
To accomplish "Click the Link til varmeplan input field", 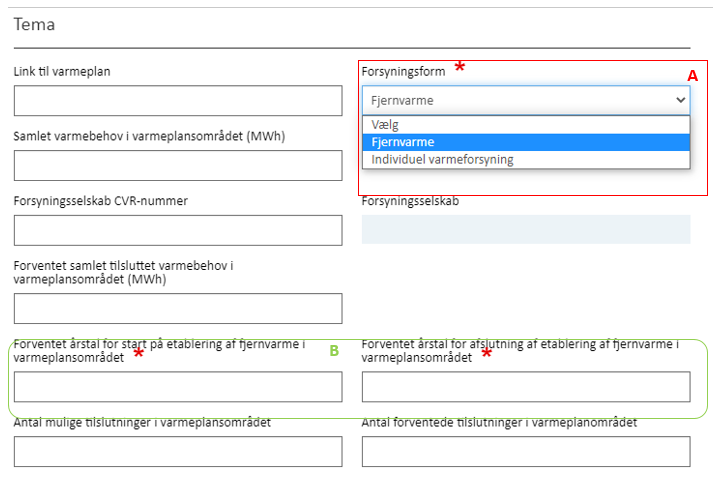I will click(x=178, y=101).
